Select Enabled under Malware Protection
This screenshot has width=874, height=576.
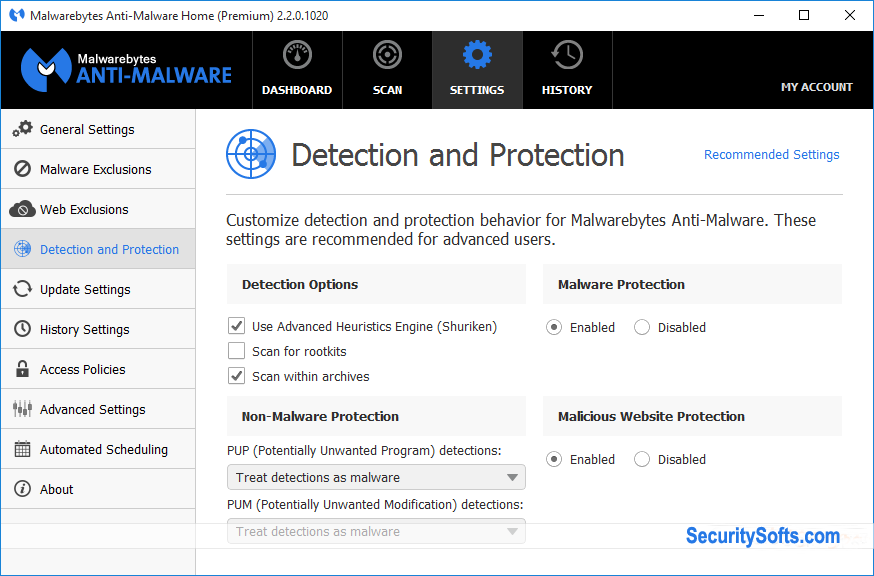[x=554, y=327]
